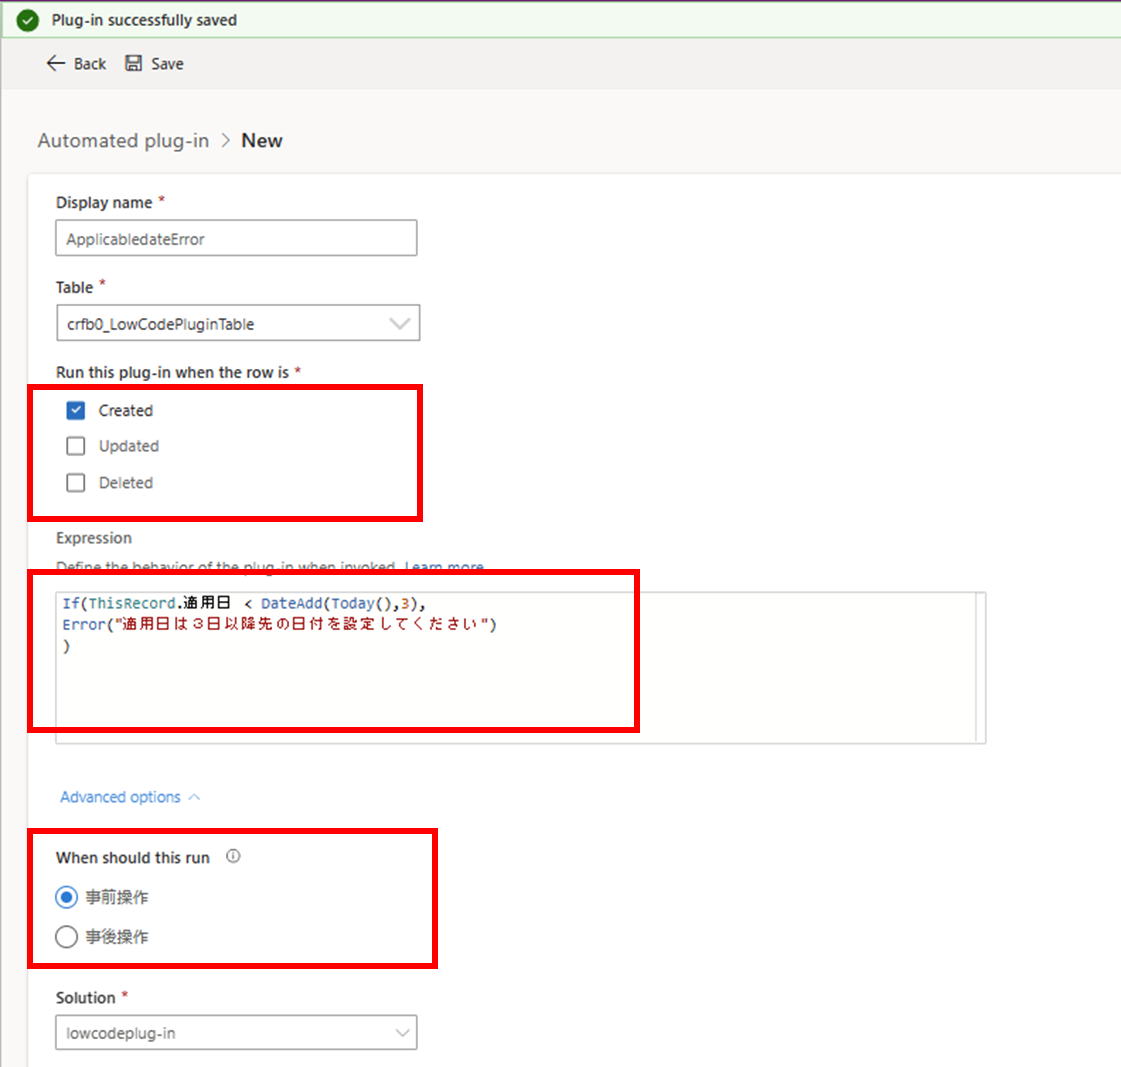This screenshot has width=1121, height=1067.
Task: Select the New breadcrumb item
Action: coord(262,140)
